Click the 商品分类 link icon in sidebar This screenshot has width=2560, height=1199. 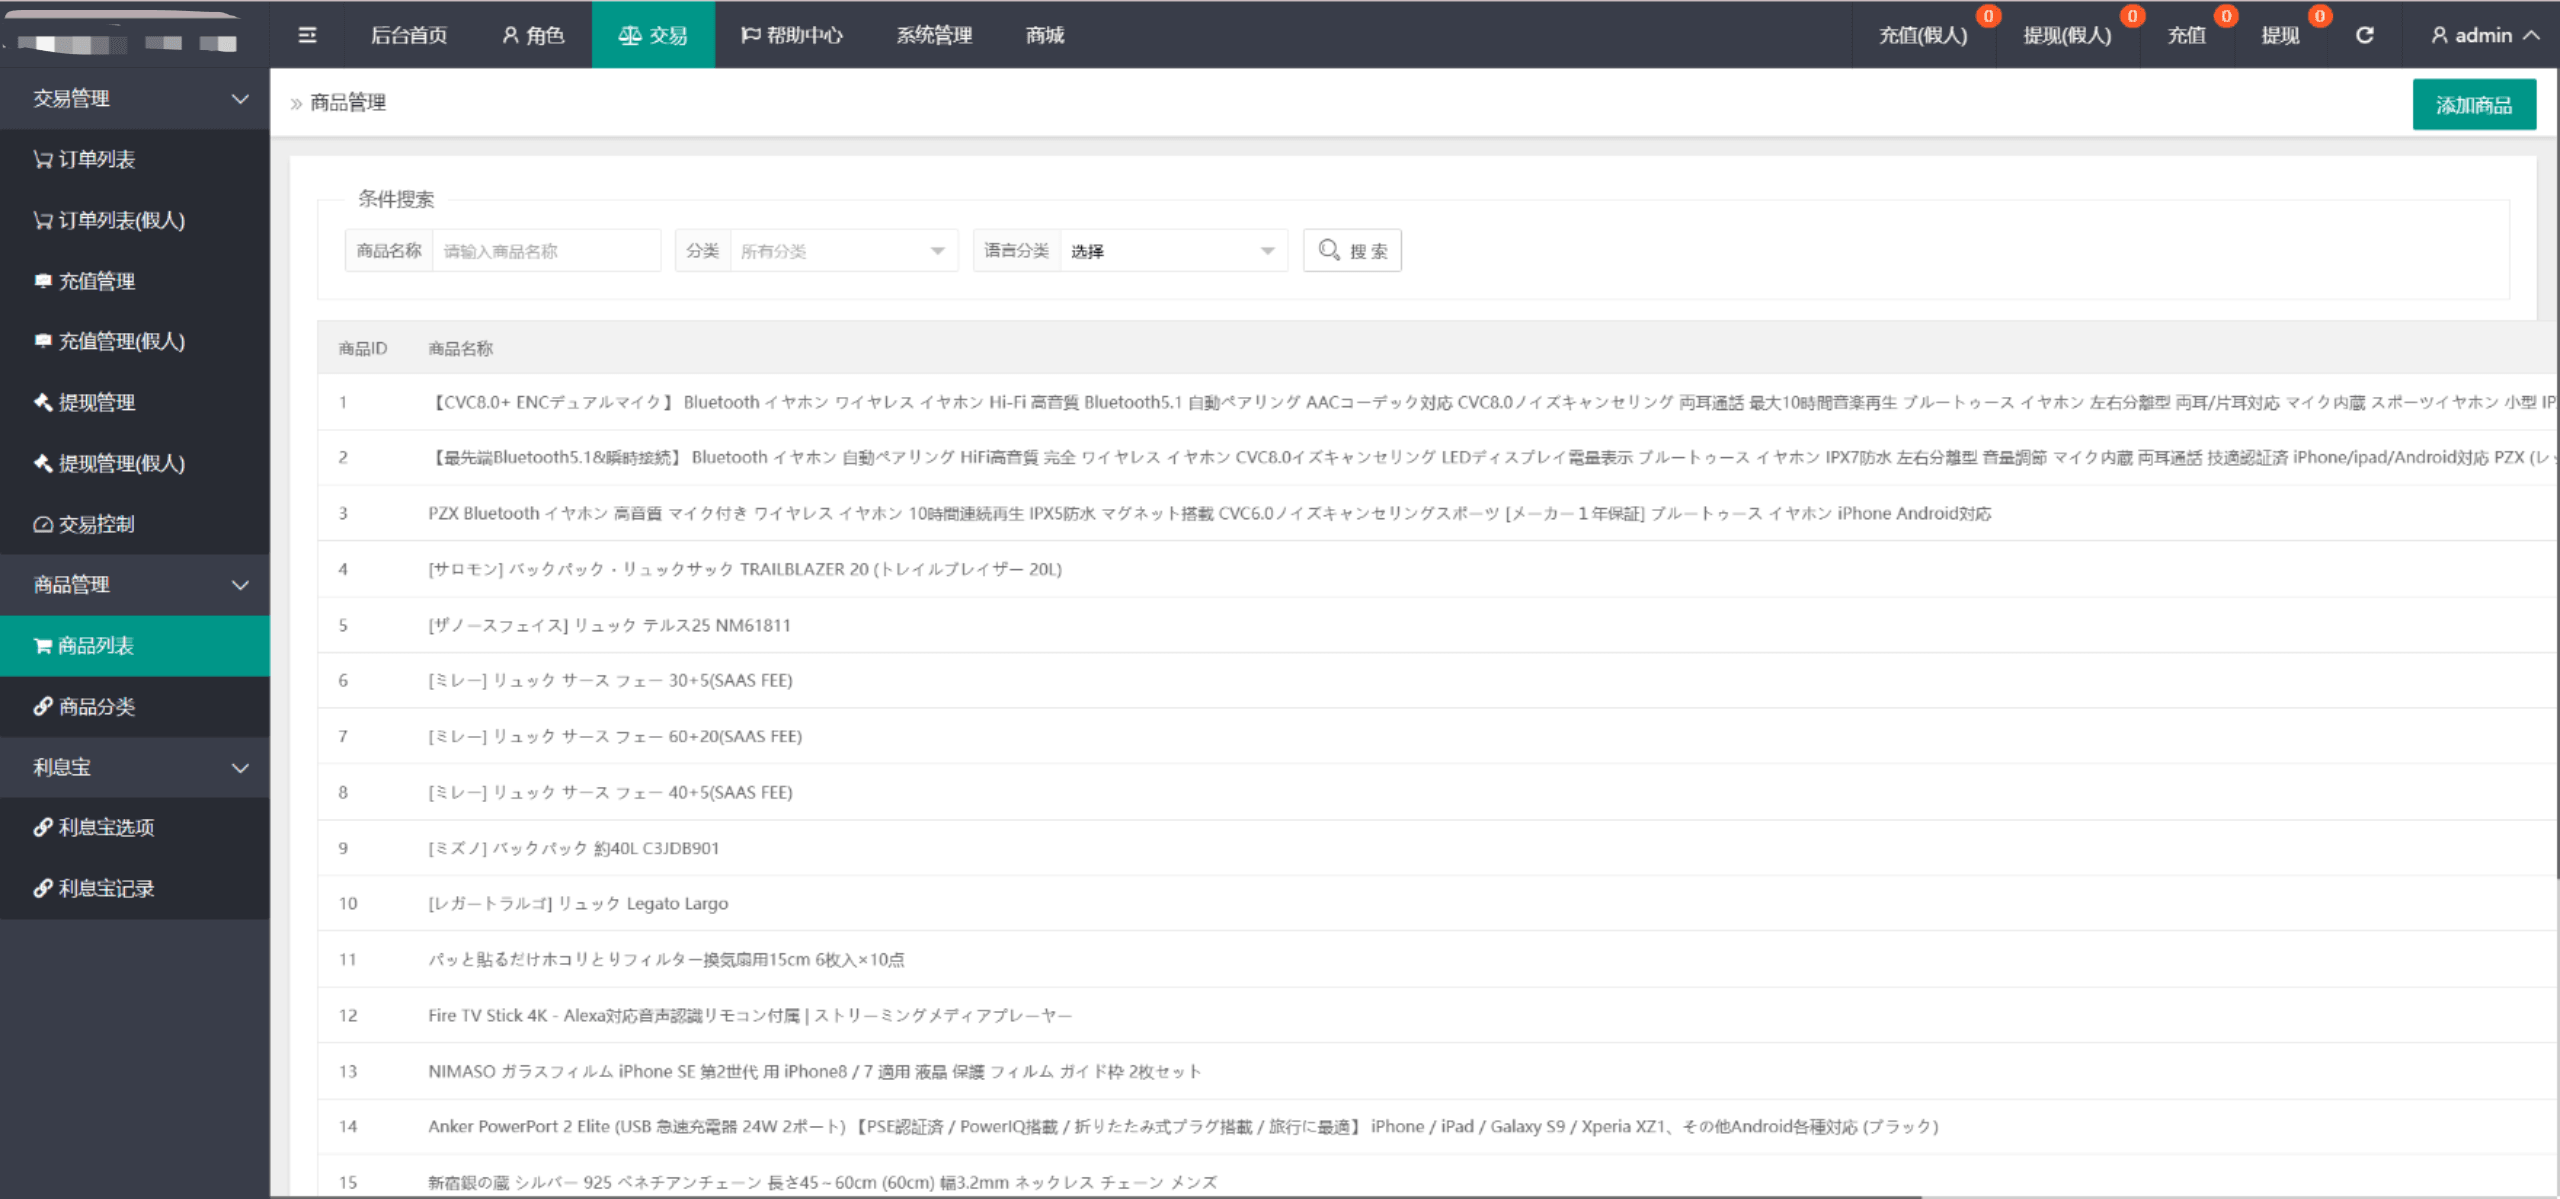(x=42, y=706)
